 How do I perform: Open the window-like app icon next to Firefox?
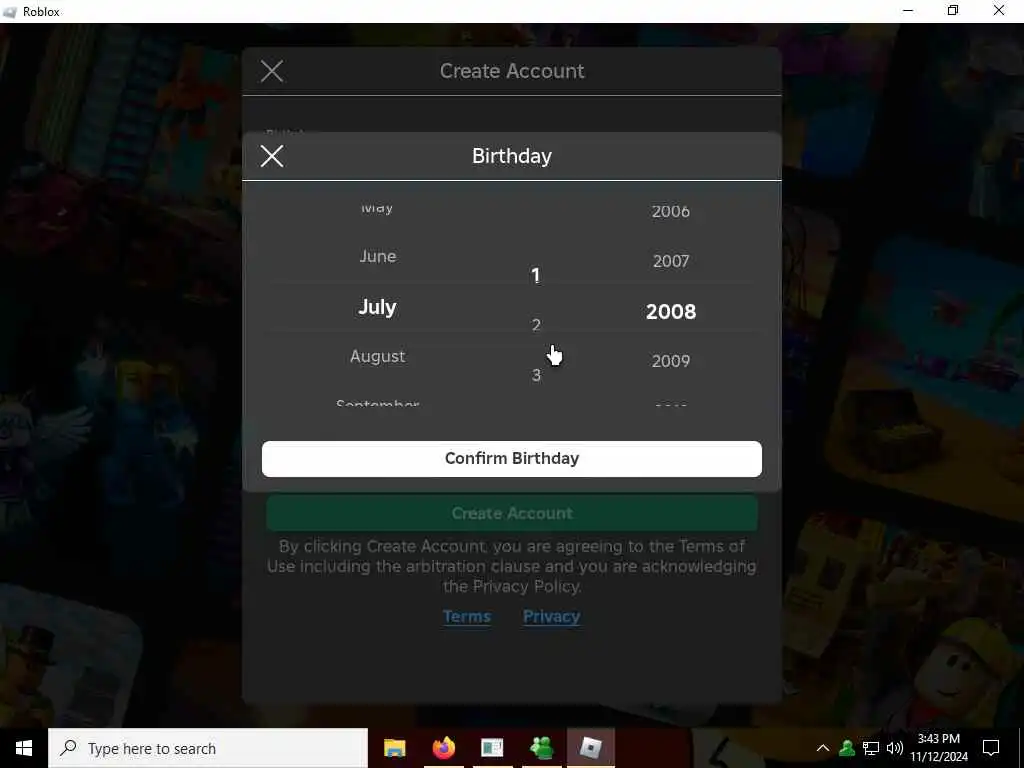[492, 748]
